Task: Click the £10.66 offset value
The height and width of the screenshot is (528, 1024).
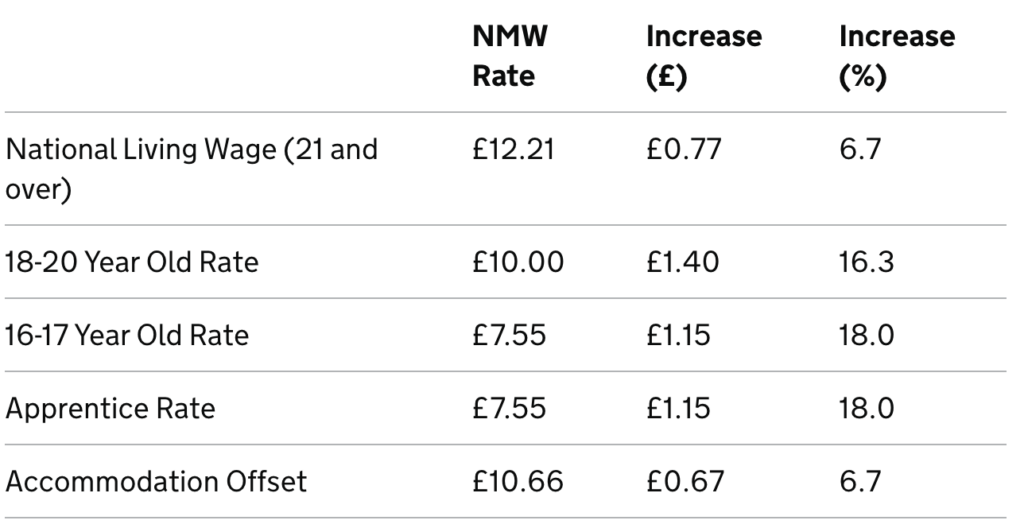Action: (x=517, y=481)
